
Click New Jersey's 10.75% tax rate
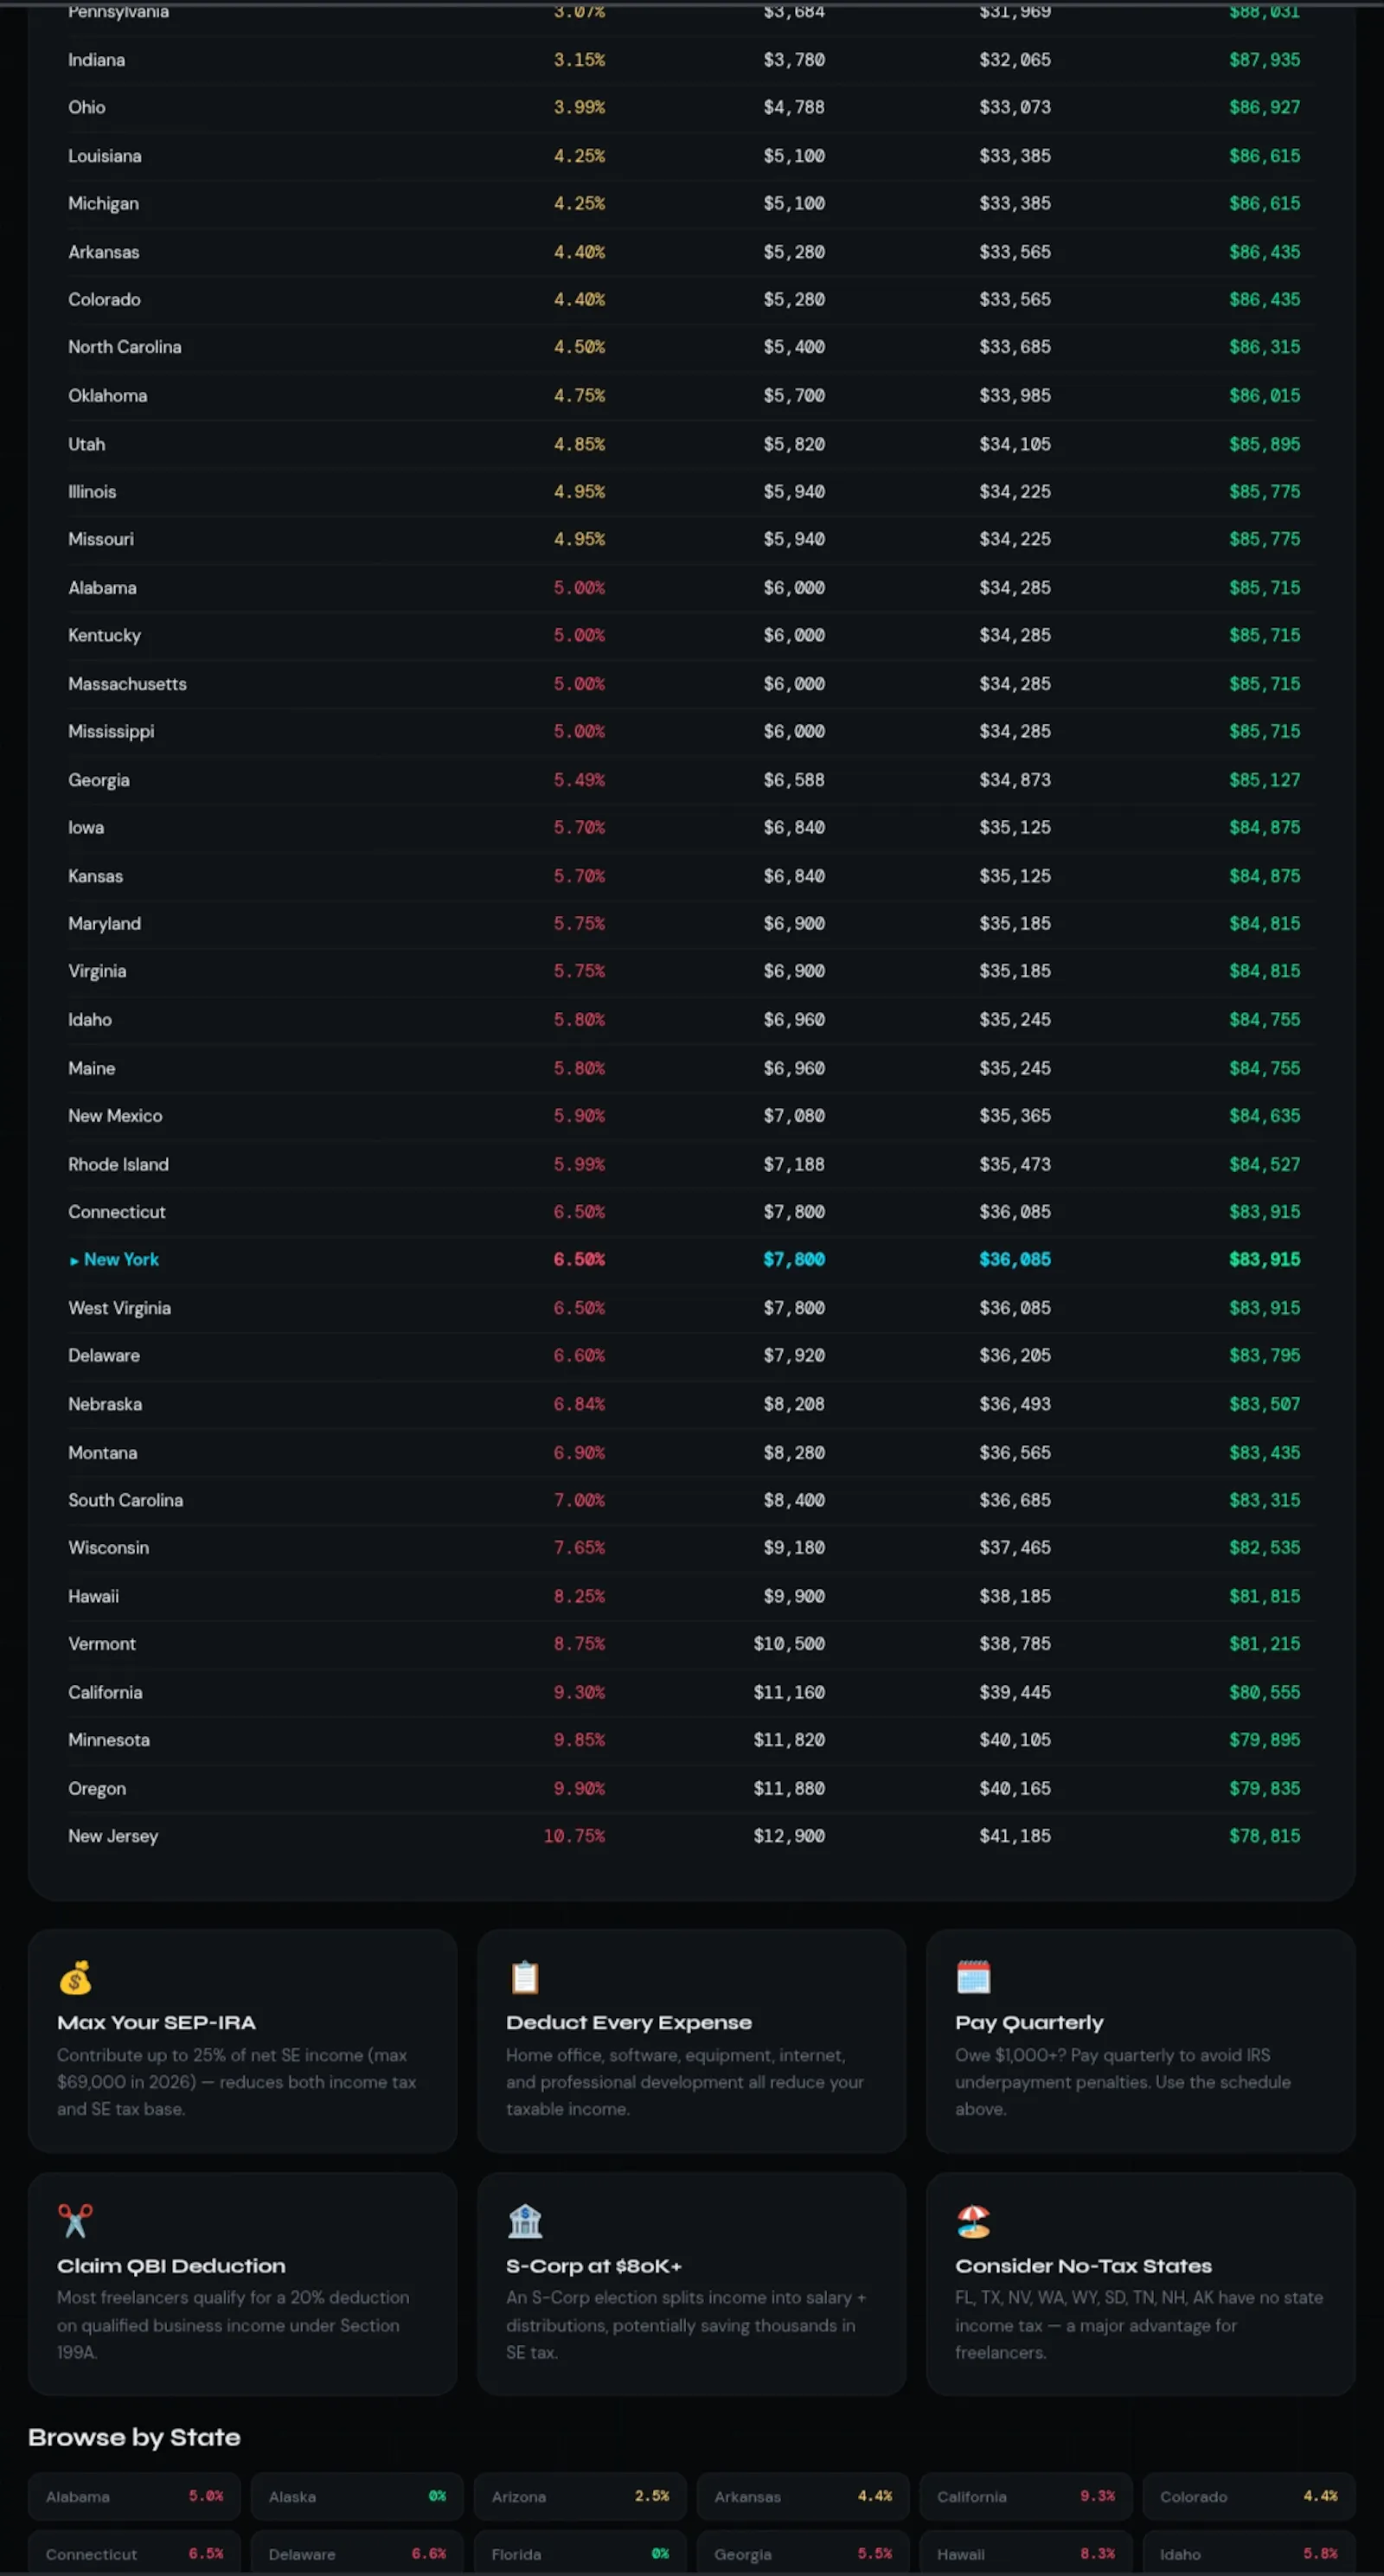tap(574, 1836)
